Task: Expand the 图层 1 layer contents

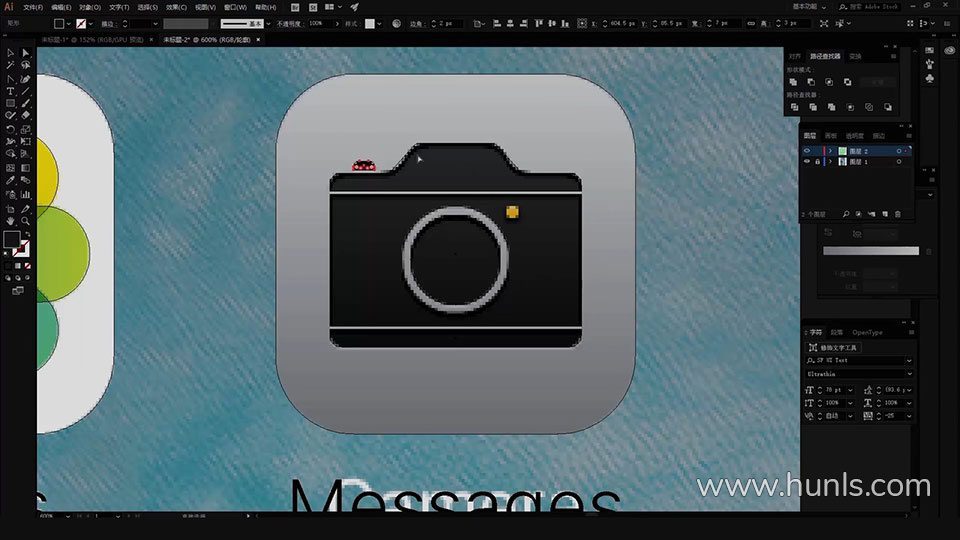Action: point(830,162)
